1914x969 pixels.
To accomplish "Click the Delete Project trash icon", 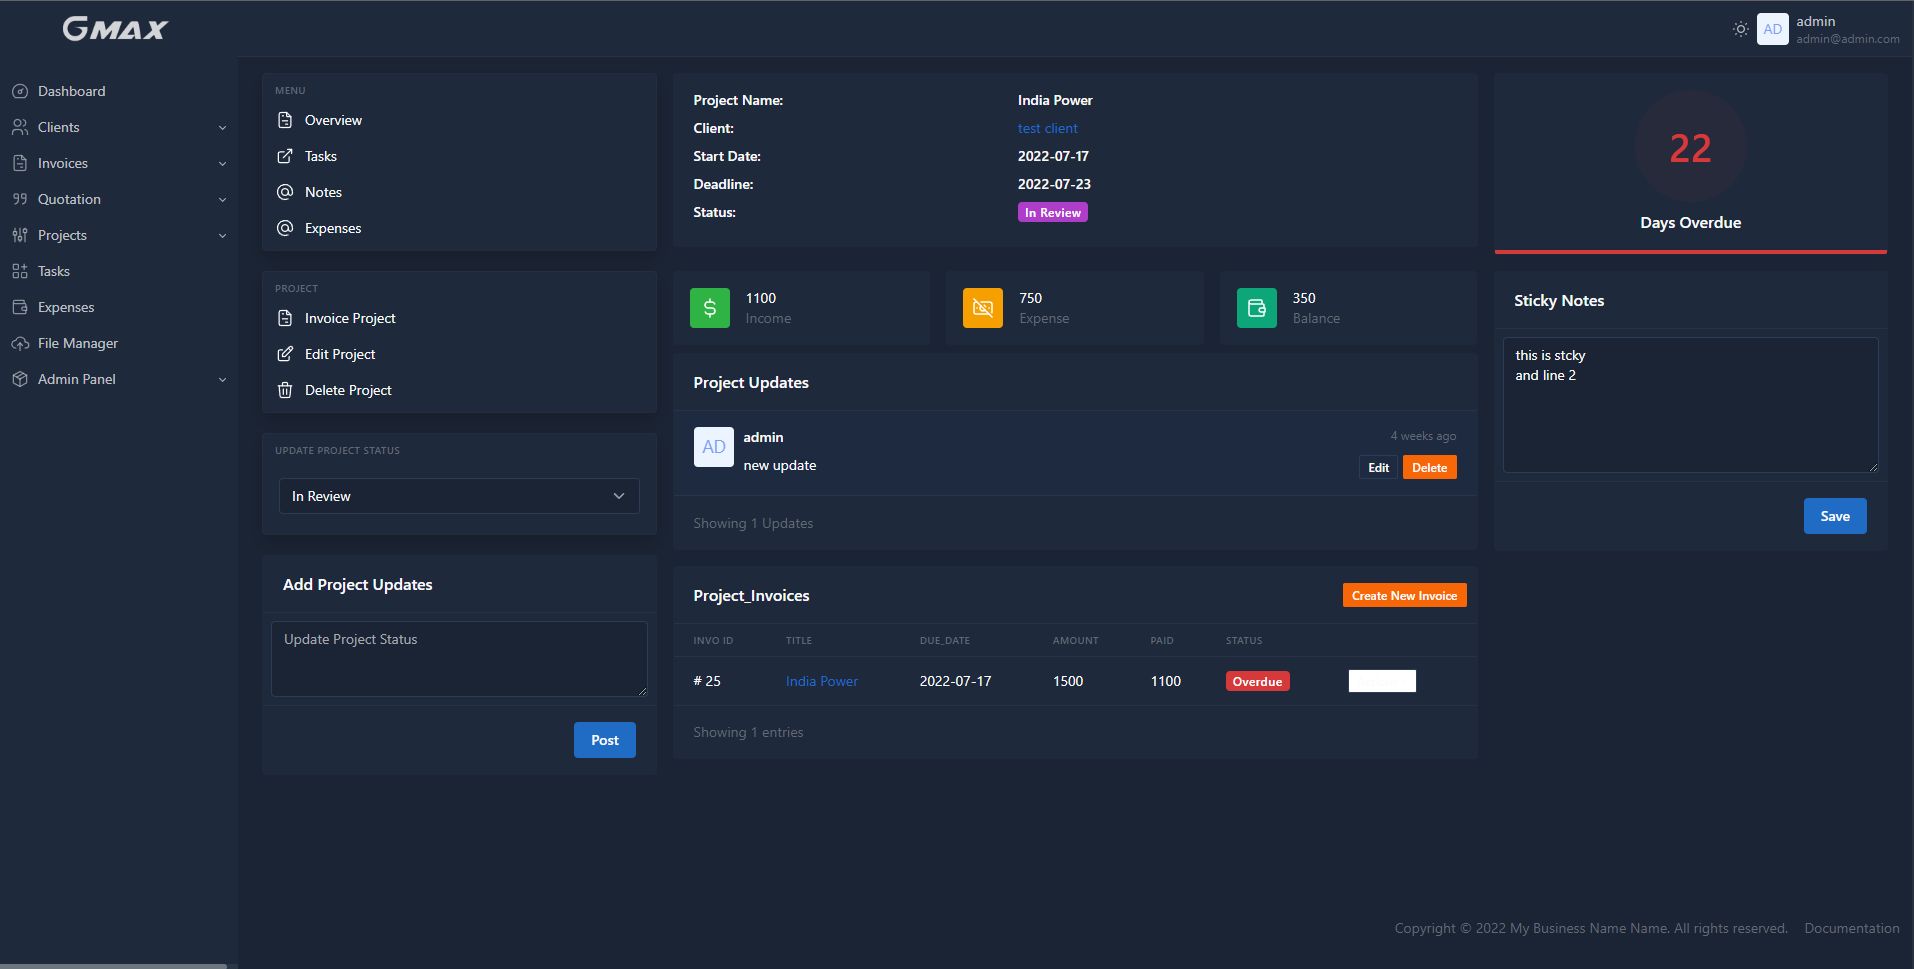I will [285, 390].
